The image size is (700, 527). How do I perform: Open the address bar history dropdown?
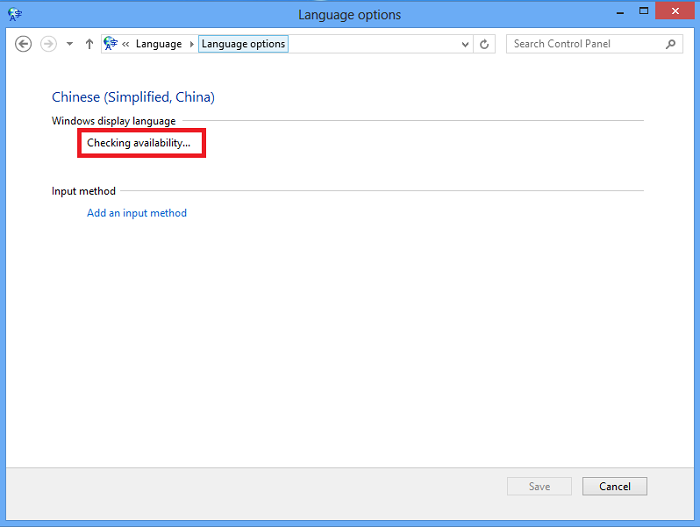465,44
